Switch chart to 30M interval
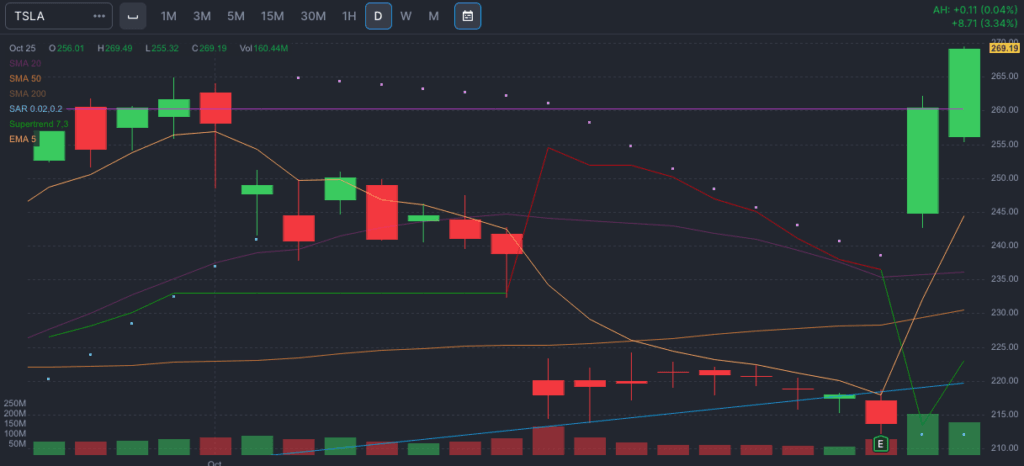 [313, 16]
